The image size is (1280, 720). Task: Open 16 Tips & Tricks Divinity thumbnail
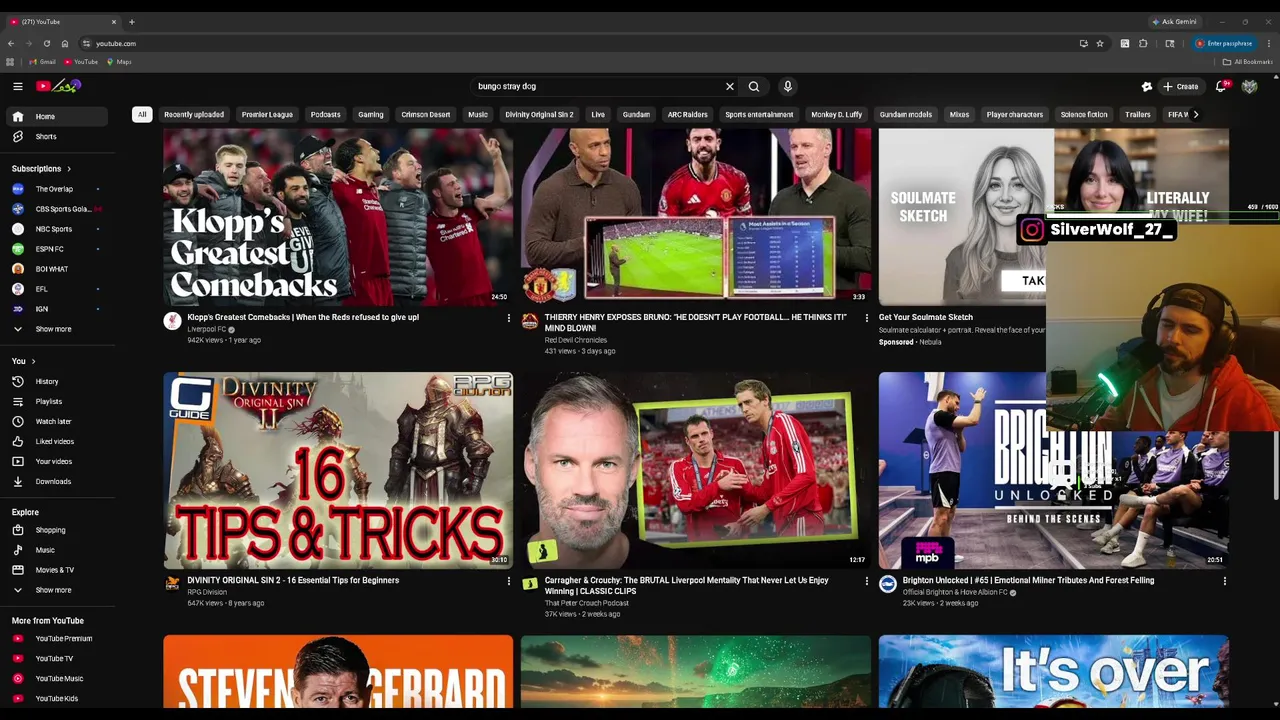(x=338, y=470)
